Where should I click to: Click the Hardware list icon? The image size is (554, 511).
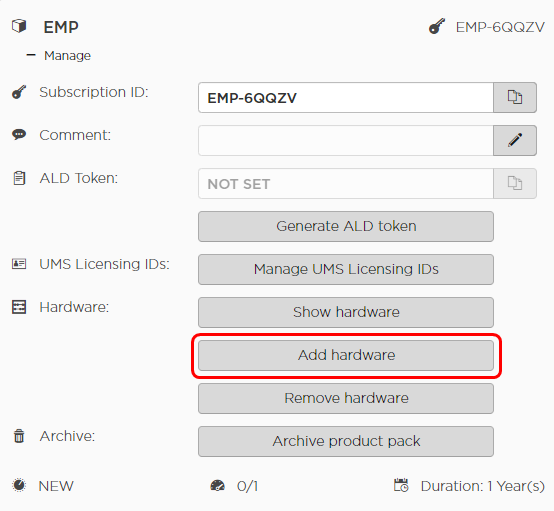click(x=19, y=307)
